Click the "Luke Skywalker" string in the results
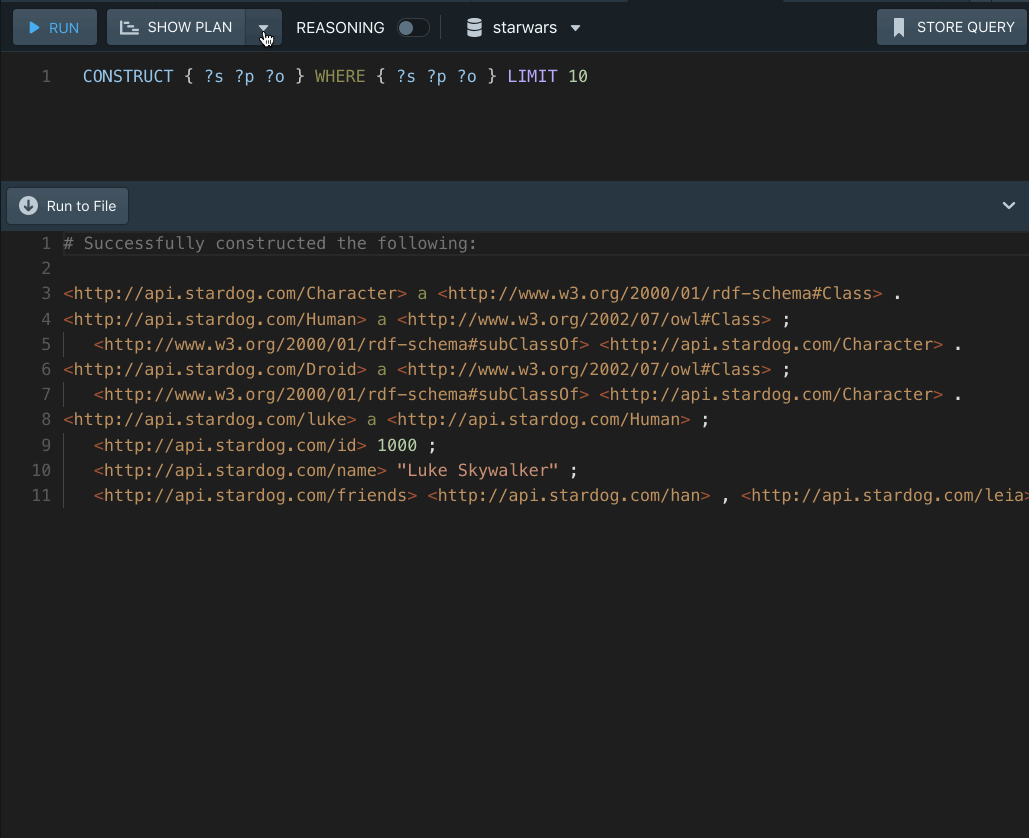The width and height of the screenshot is (1029, 838). coord(477,470)
